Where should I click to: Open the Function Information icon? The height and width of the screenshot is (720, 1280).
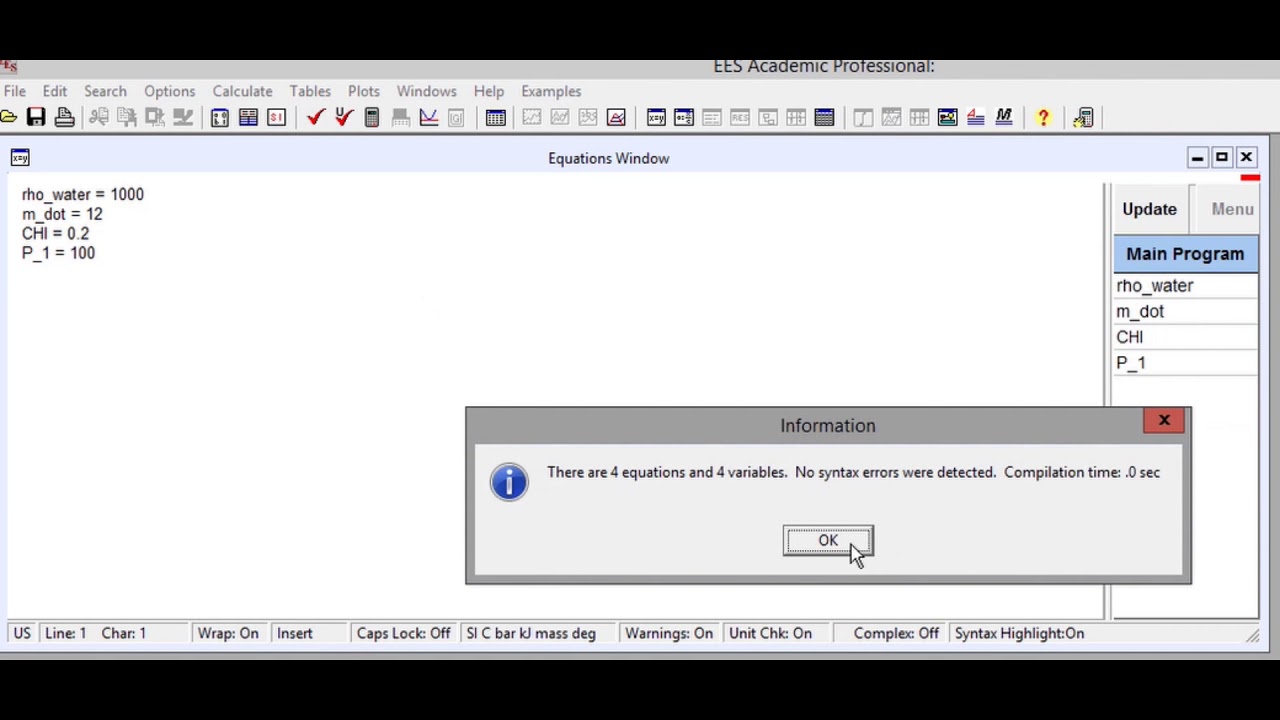pos(248,118)
